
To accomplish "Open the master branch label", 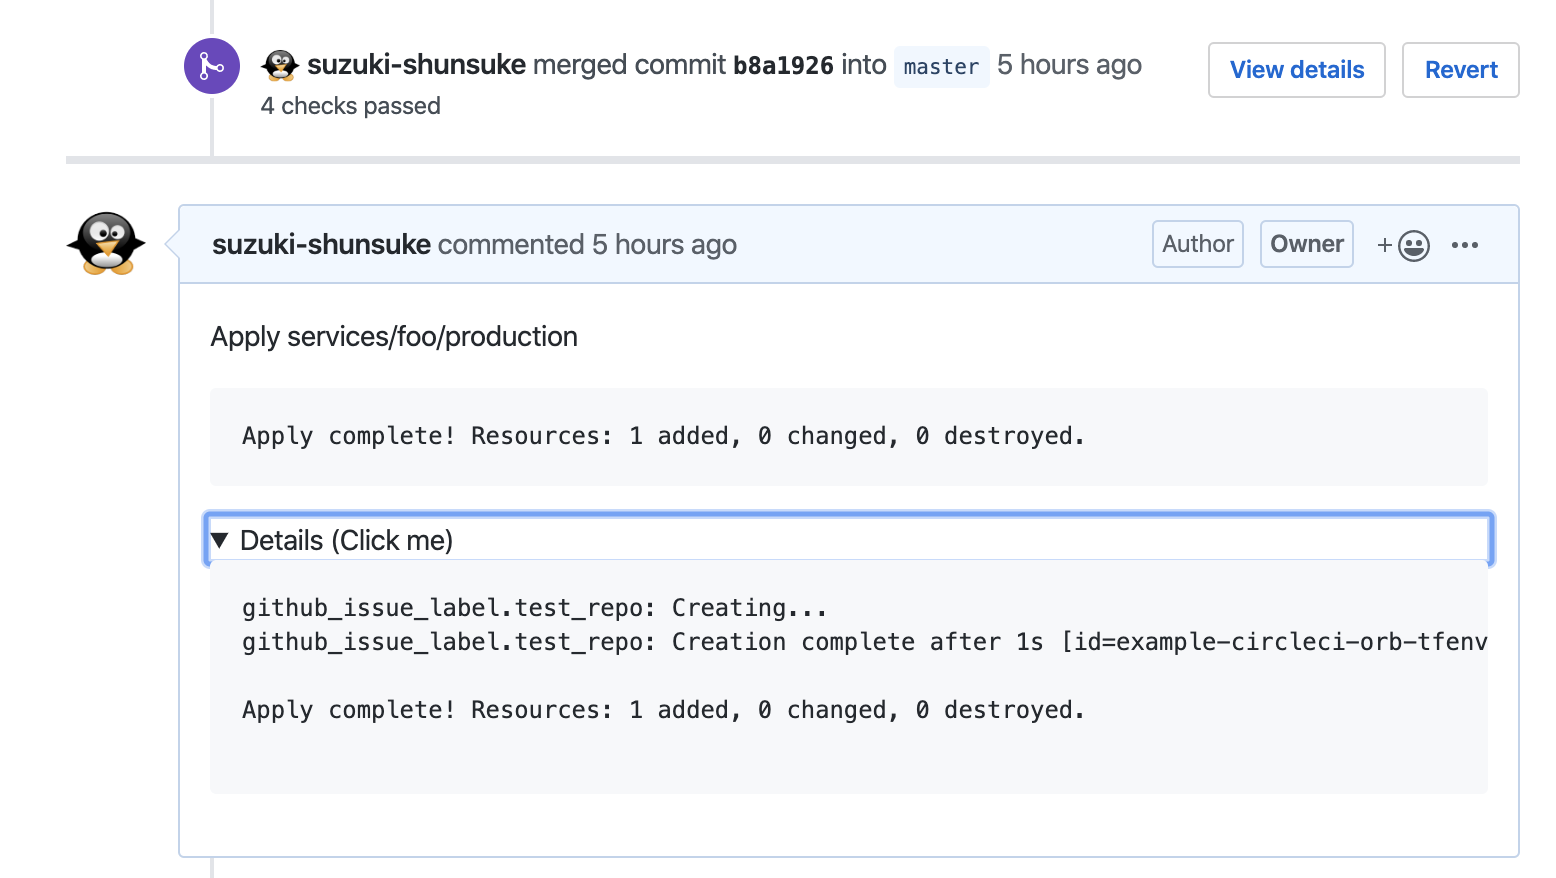I will 941,67.
